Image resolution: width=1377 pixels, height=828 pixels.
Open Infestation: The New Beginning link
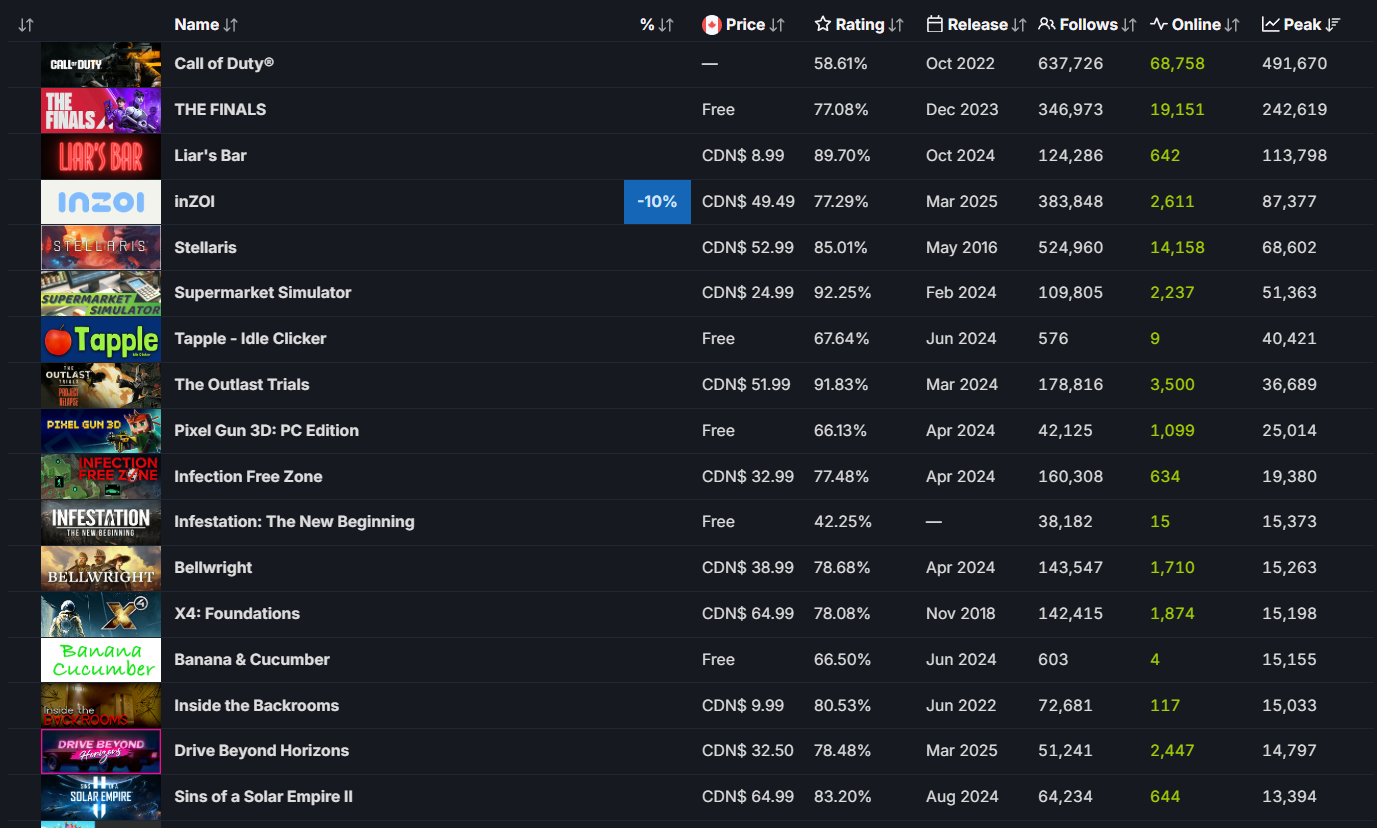pyautogui.click(x=294, y=522)
